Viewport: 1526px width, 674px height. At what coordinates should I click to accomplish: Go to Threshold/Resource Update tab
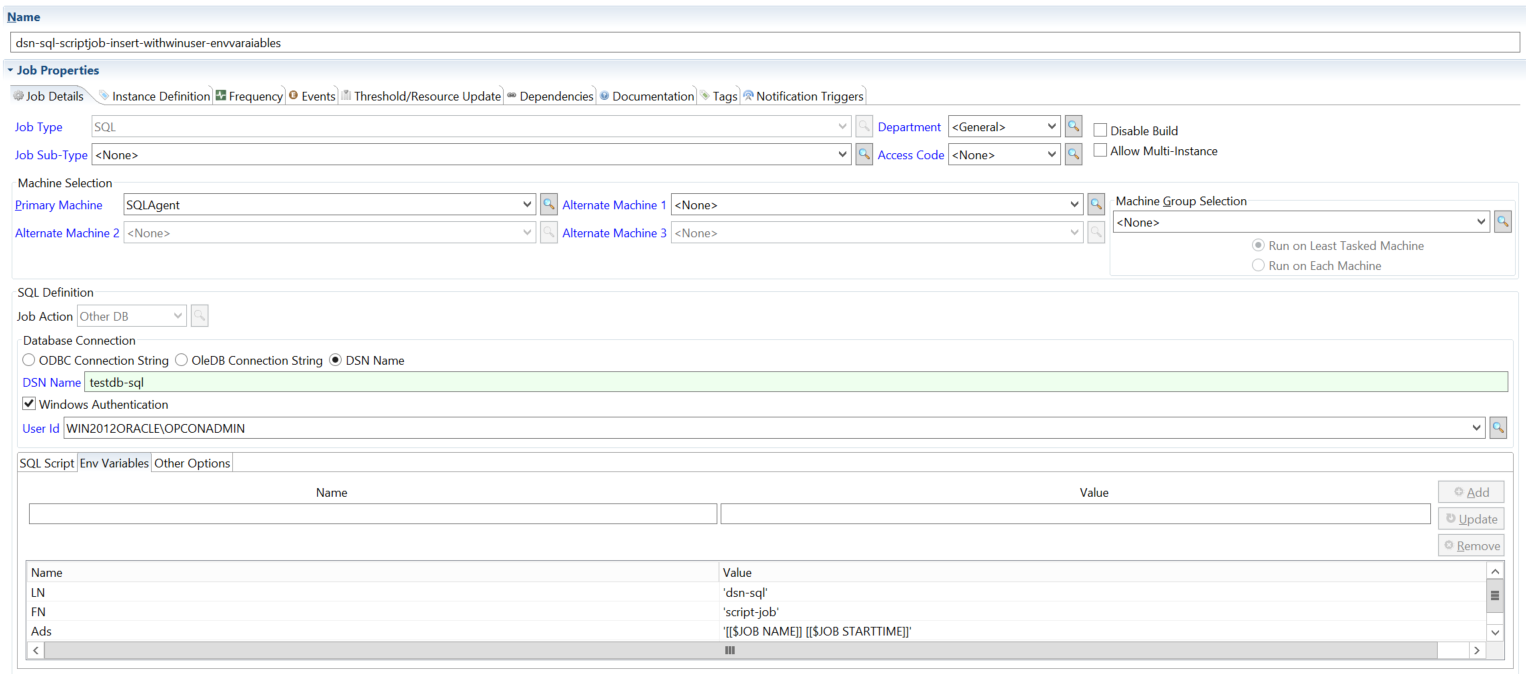(x=420, y=96)
